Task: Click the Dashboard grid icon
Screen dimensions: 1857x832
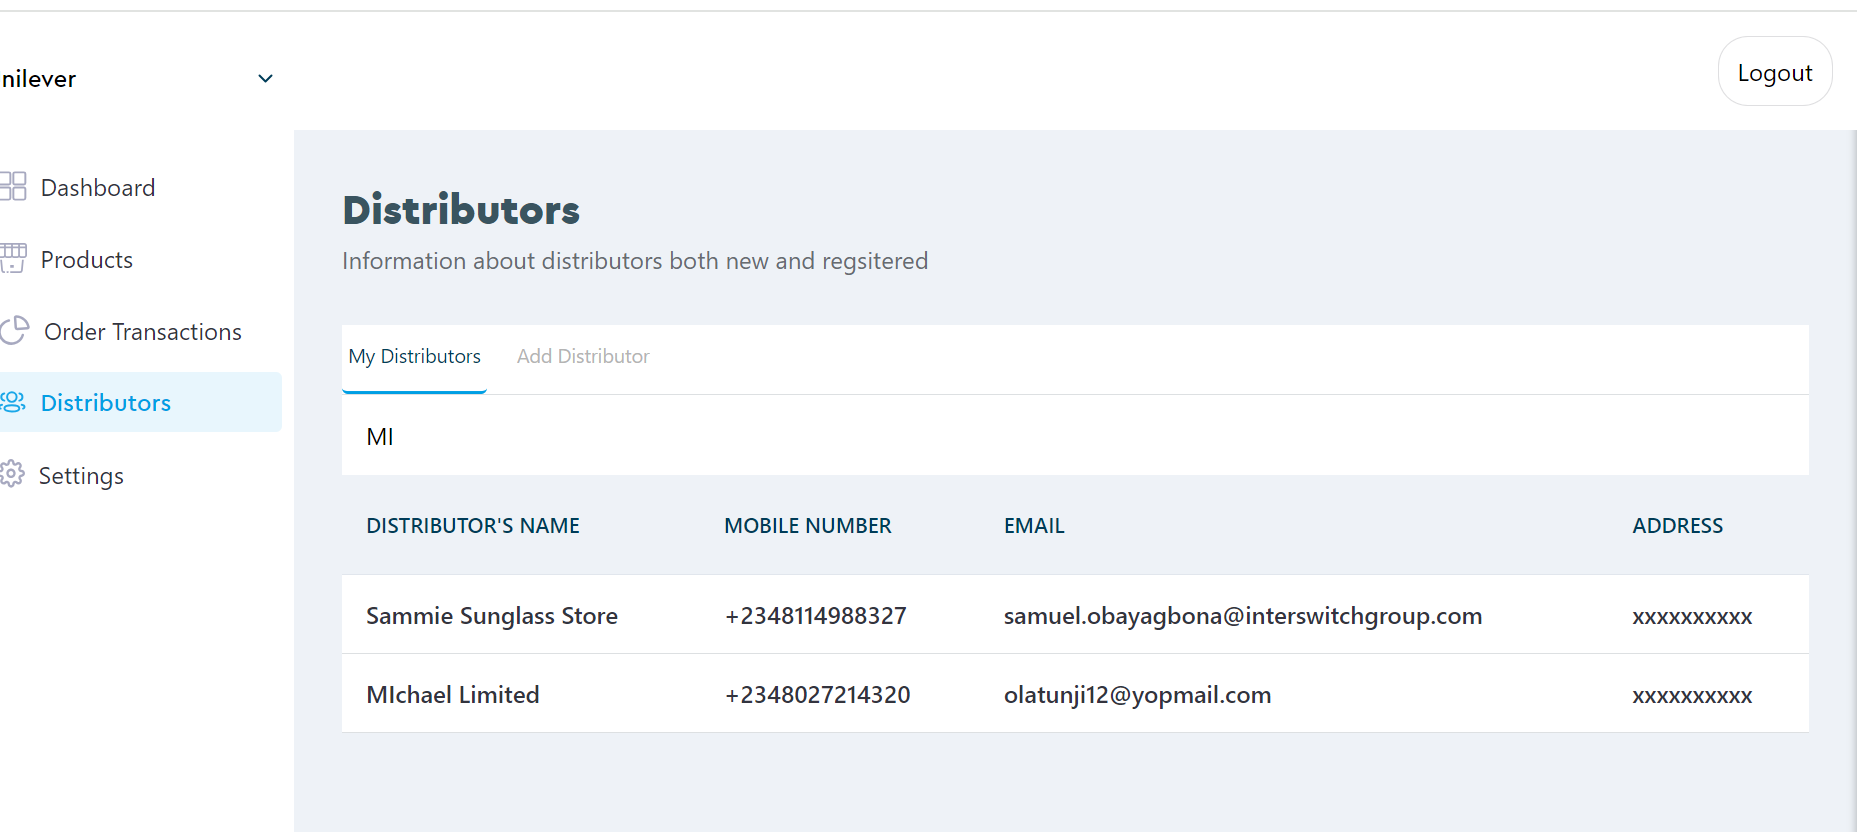Action: click(x=13, y=187)
